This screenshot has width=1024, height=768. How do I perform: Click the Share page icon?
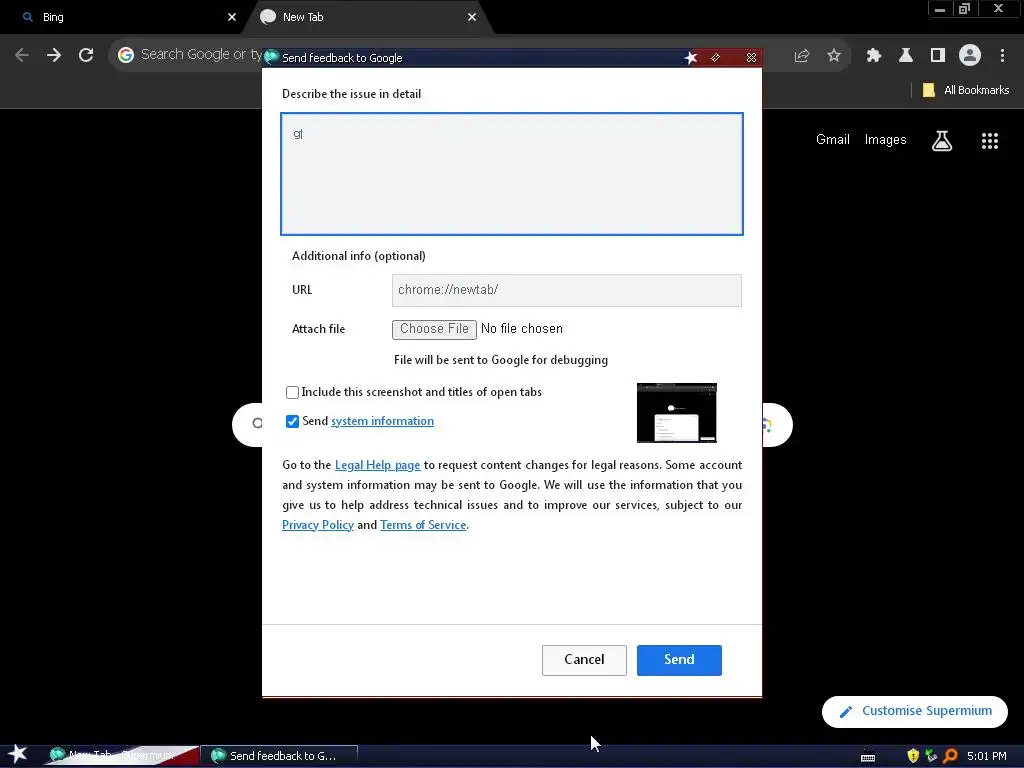tap(802, 56)
